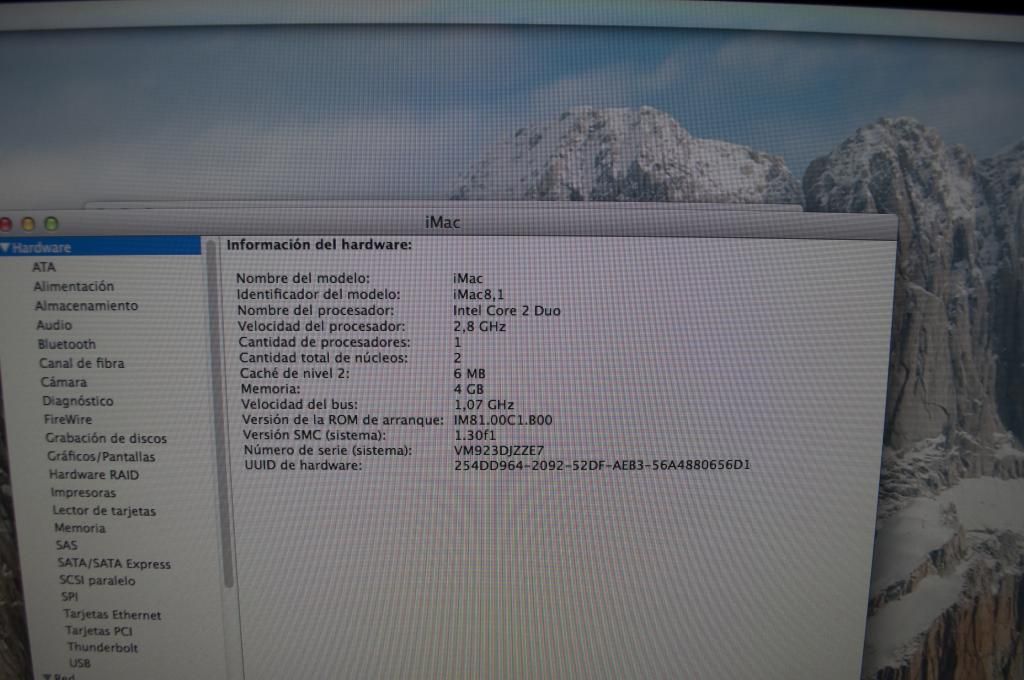Open SATA/SATA Express entry
1024x680 pixels.
coord(114,564)
